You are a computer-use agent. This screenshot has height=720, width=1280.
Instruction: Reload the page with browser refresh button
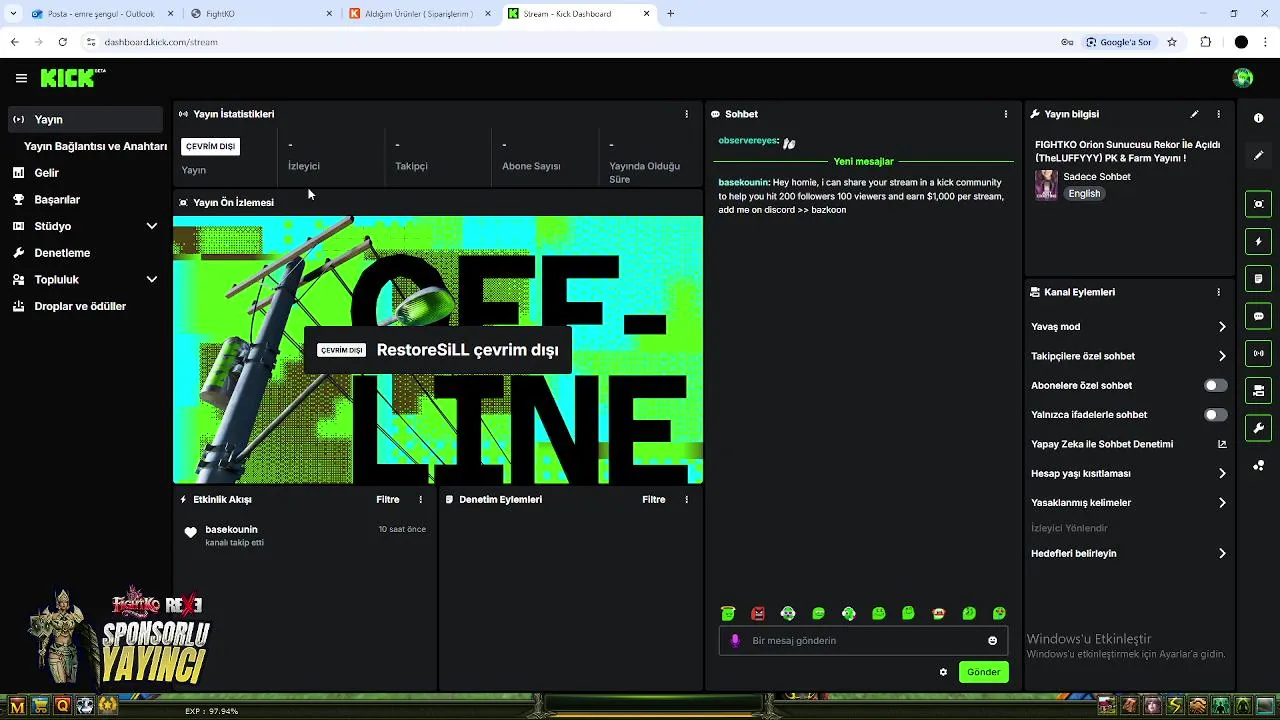point(62,42)
